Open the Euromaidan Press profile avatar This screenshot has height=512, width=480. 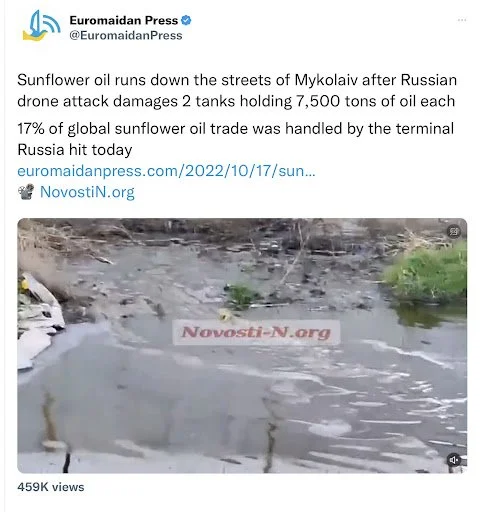pyautogui.click(x=41, y=26)
